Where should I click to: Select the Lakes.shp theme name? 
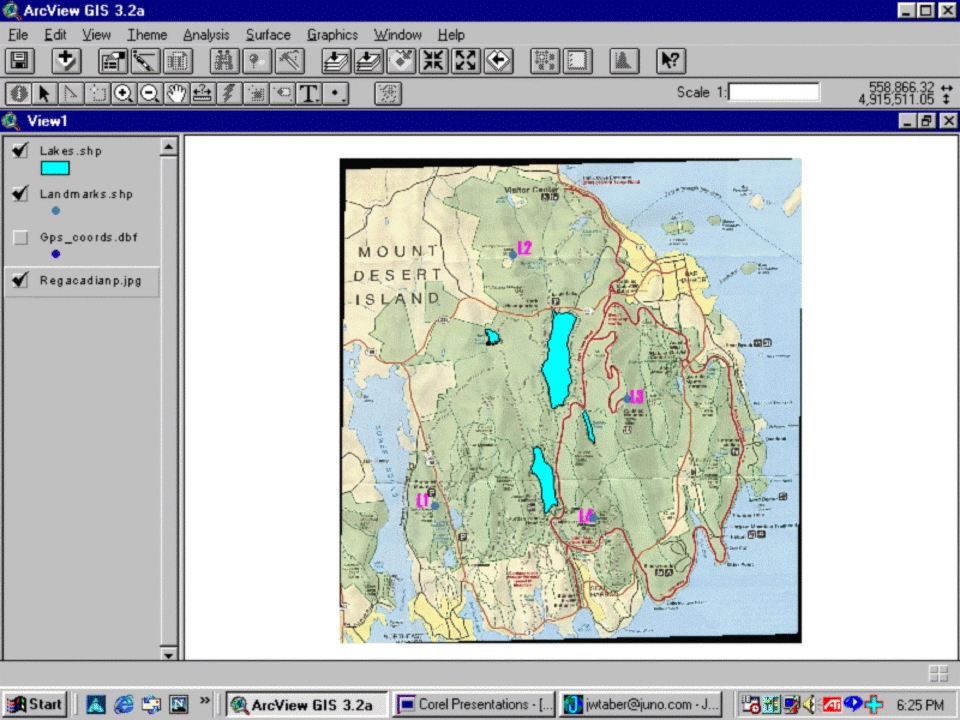(70, 151)
